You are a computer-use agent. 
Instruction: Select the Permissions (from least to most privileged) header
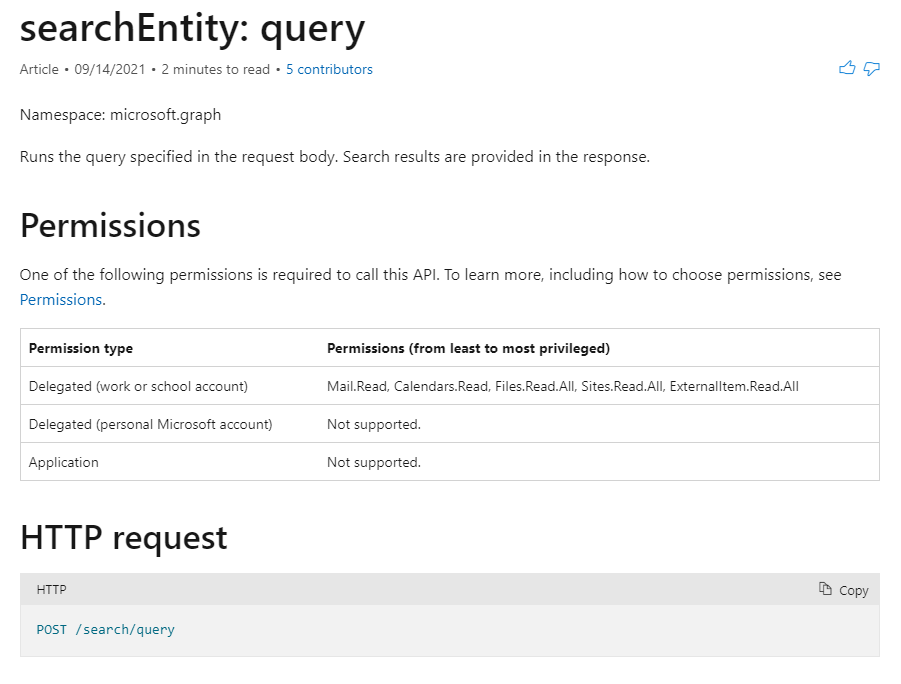pyautogui.click(x=468, y=348)
